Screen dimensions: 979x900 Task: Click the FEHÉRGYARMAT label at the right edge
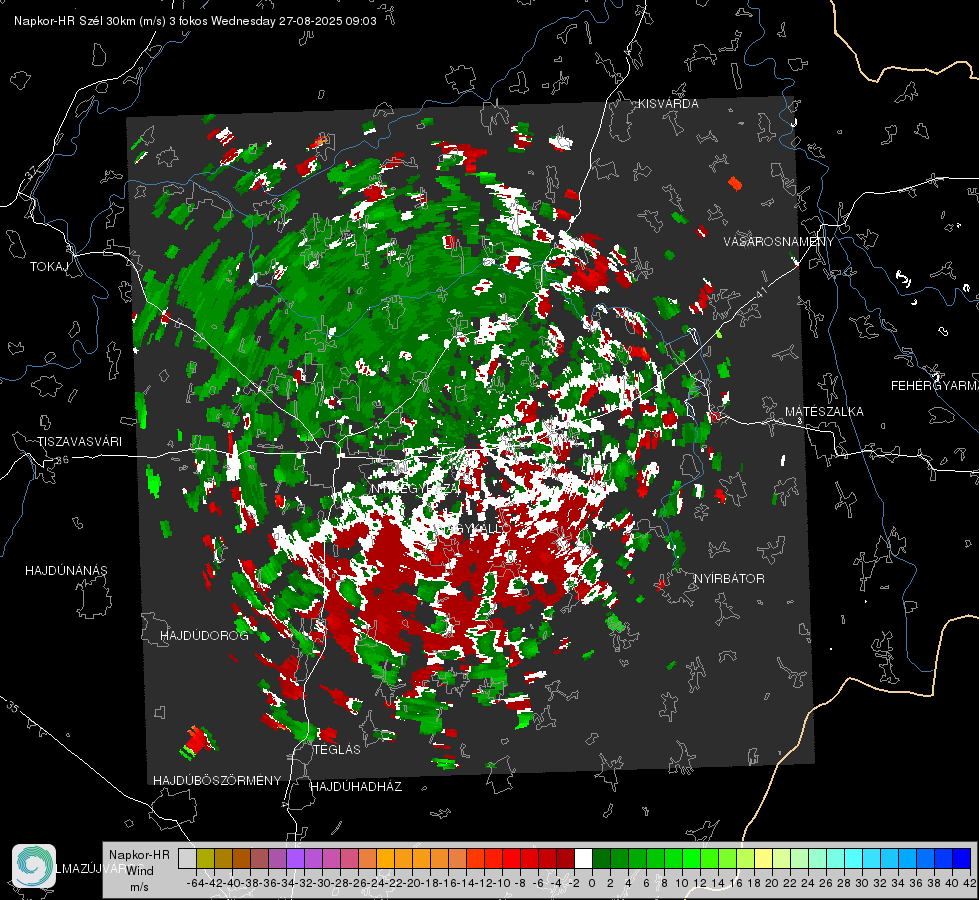pos(935,386)
